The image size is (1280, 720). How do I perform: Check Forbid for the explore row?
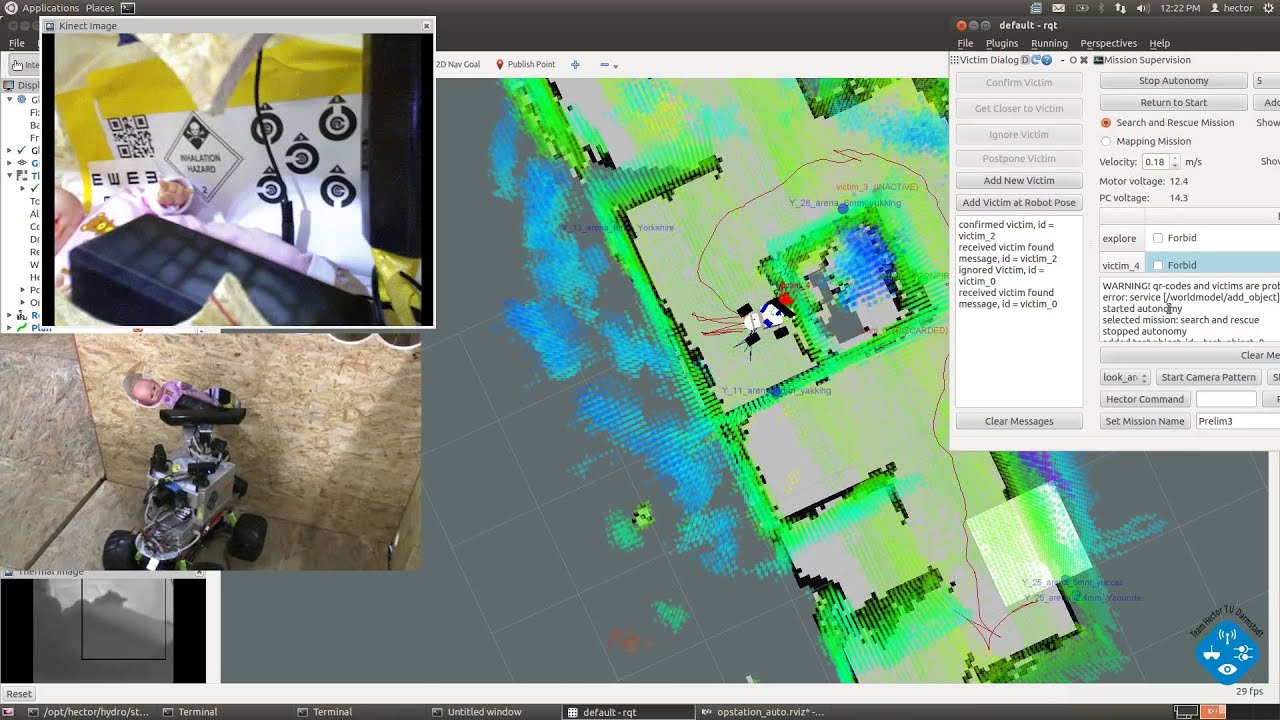pyautogui.click(x=1158, y=238)
